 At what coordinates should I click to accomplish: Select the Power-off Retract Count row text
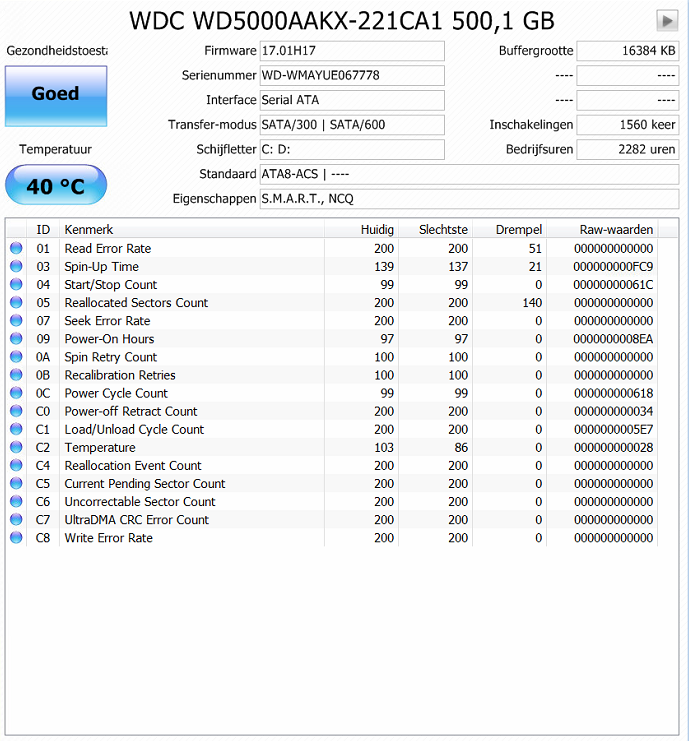point(131,411)
